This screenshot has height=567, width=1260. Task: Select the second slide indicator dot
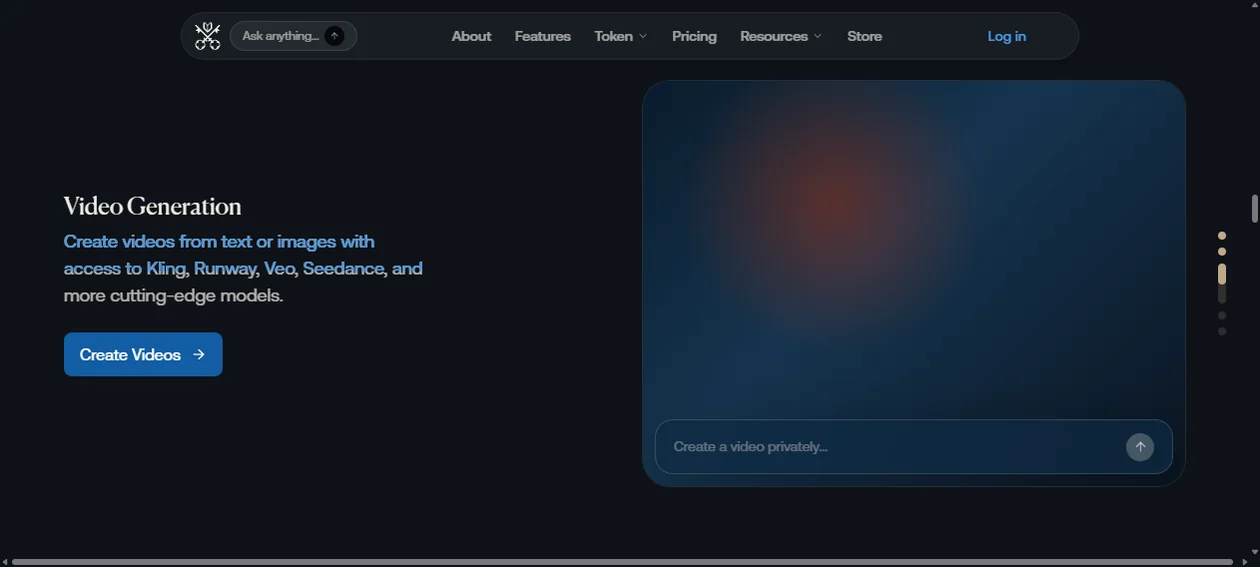(x=1222, y=251)
